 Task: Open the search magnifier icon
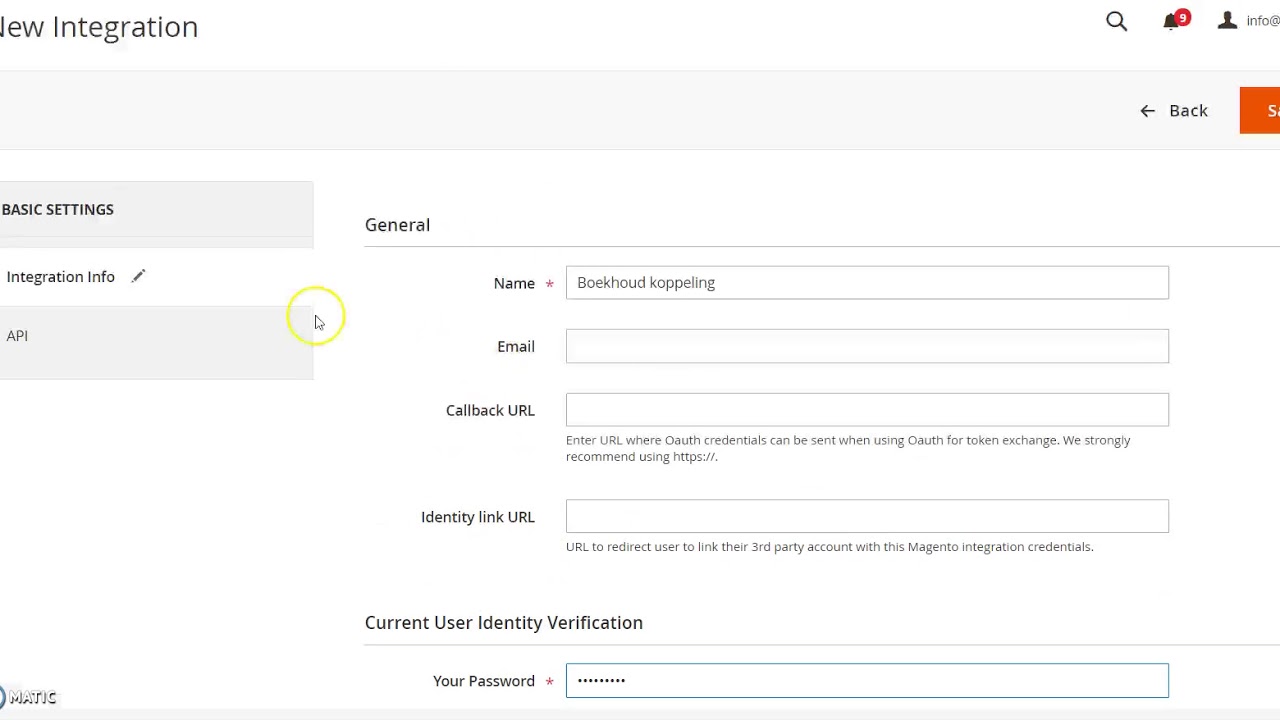point(1116,21)
